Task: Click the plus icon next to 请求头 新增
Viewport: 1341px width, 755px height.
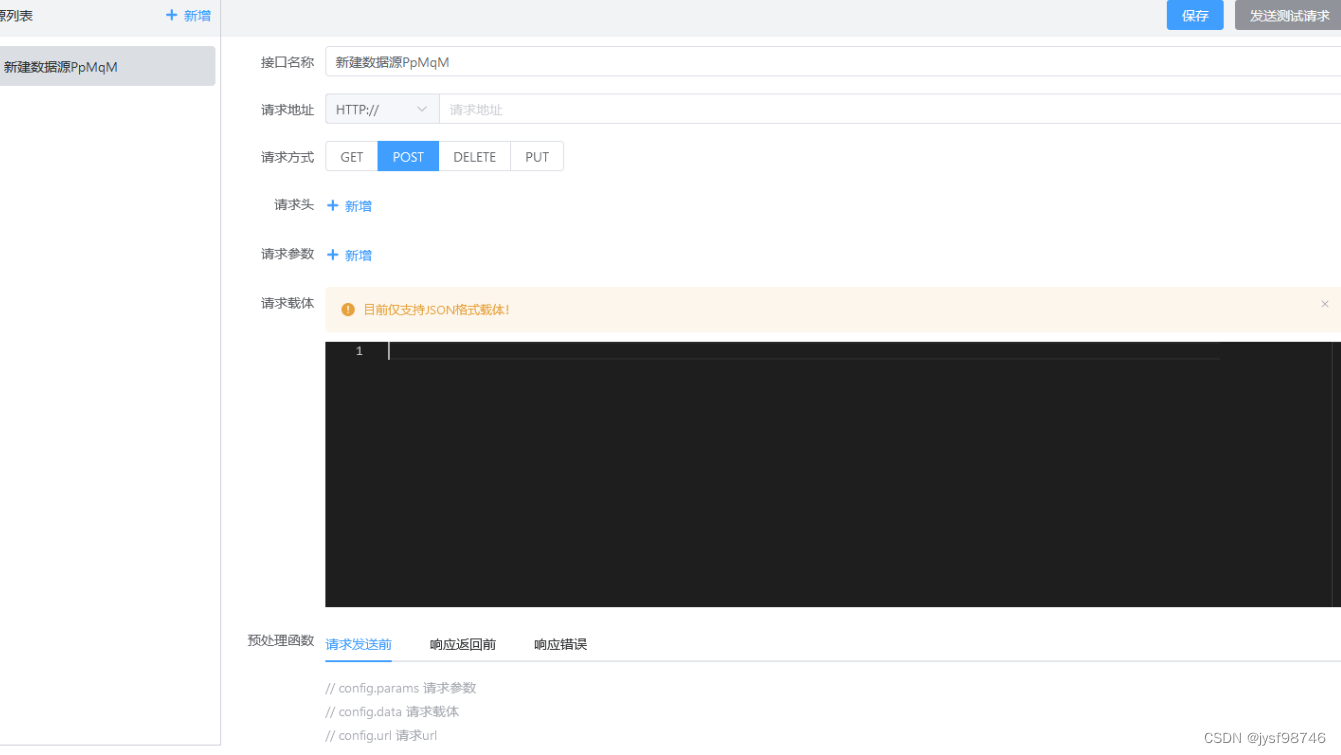Action: [x=333, y=205]
